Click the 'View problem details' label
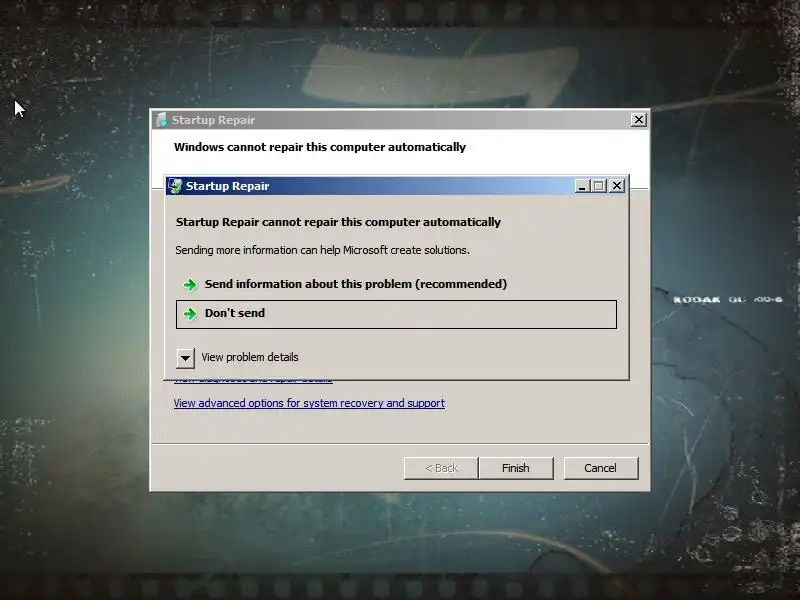This screenshot has height=600, width=800. click(x=250, y=357)
